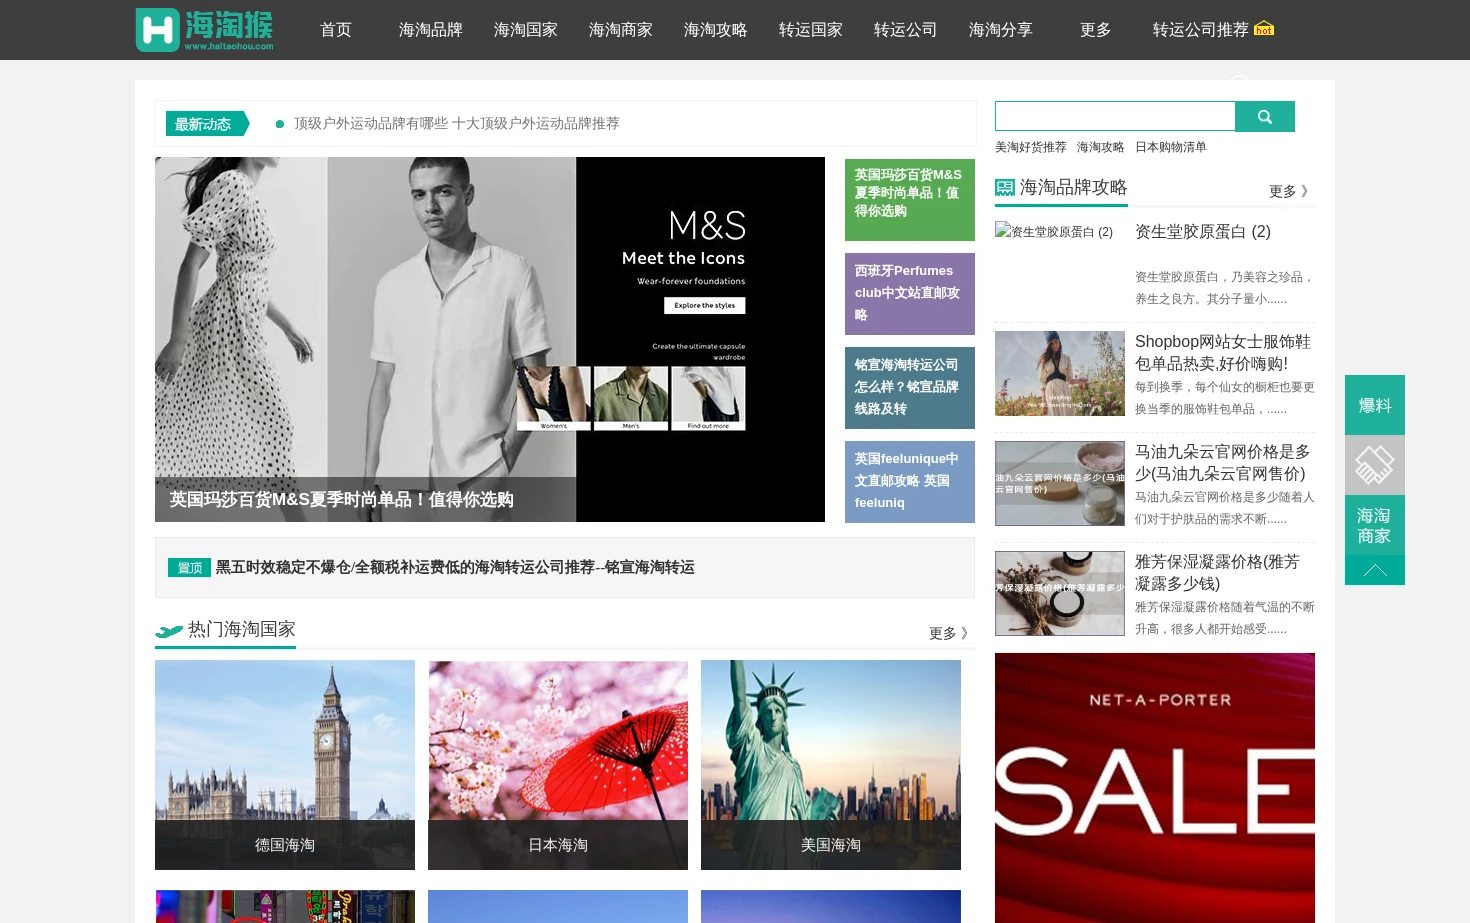Click the excerpt 每到换季，每个仙女的橱柜也要更换
Viewport: 1470px width, 923px height.
click(1225, 398)
